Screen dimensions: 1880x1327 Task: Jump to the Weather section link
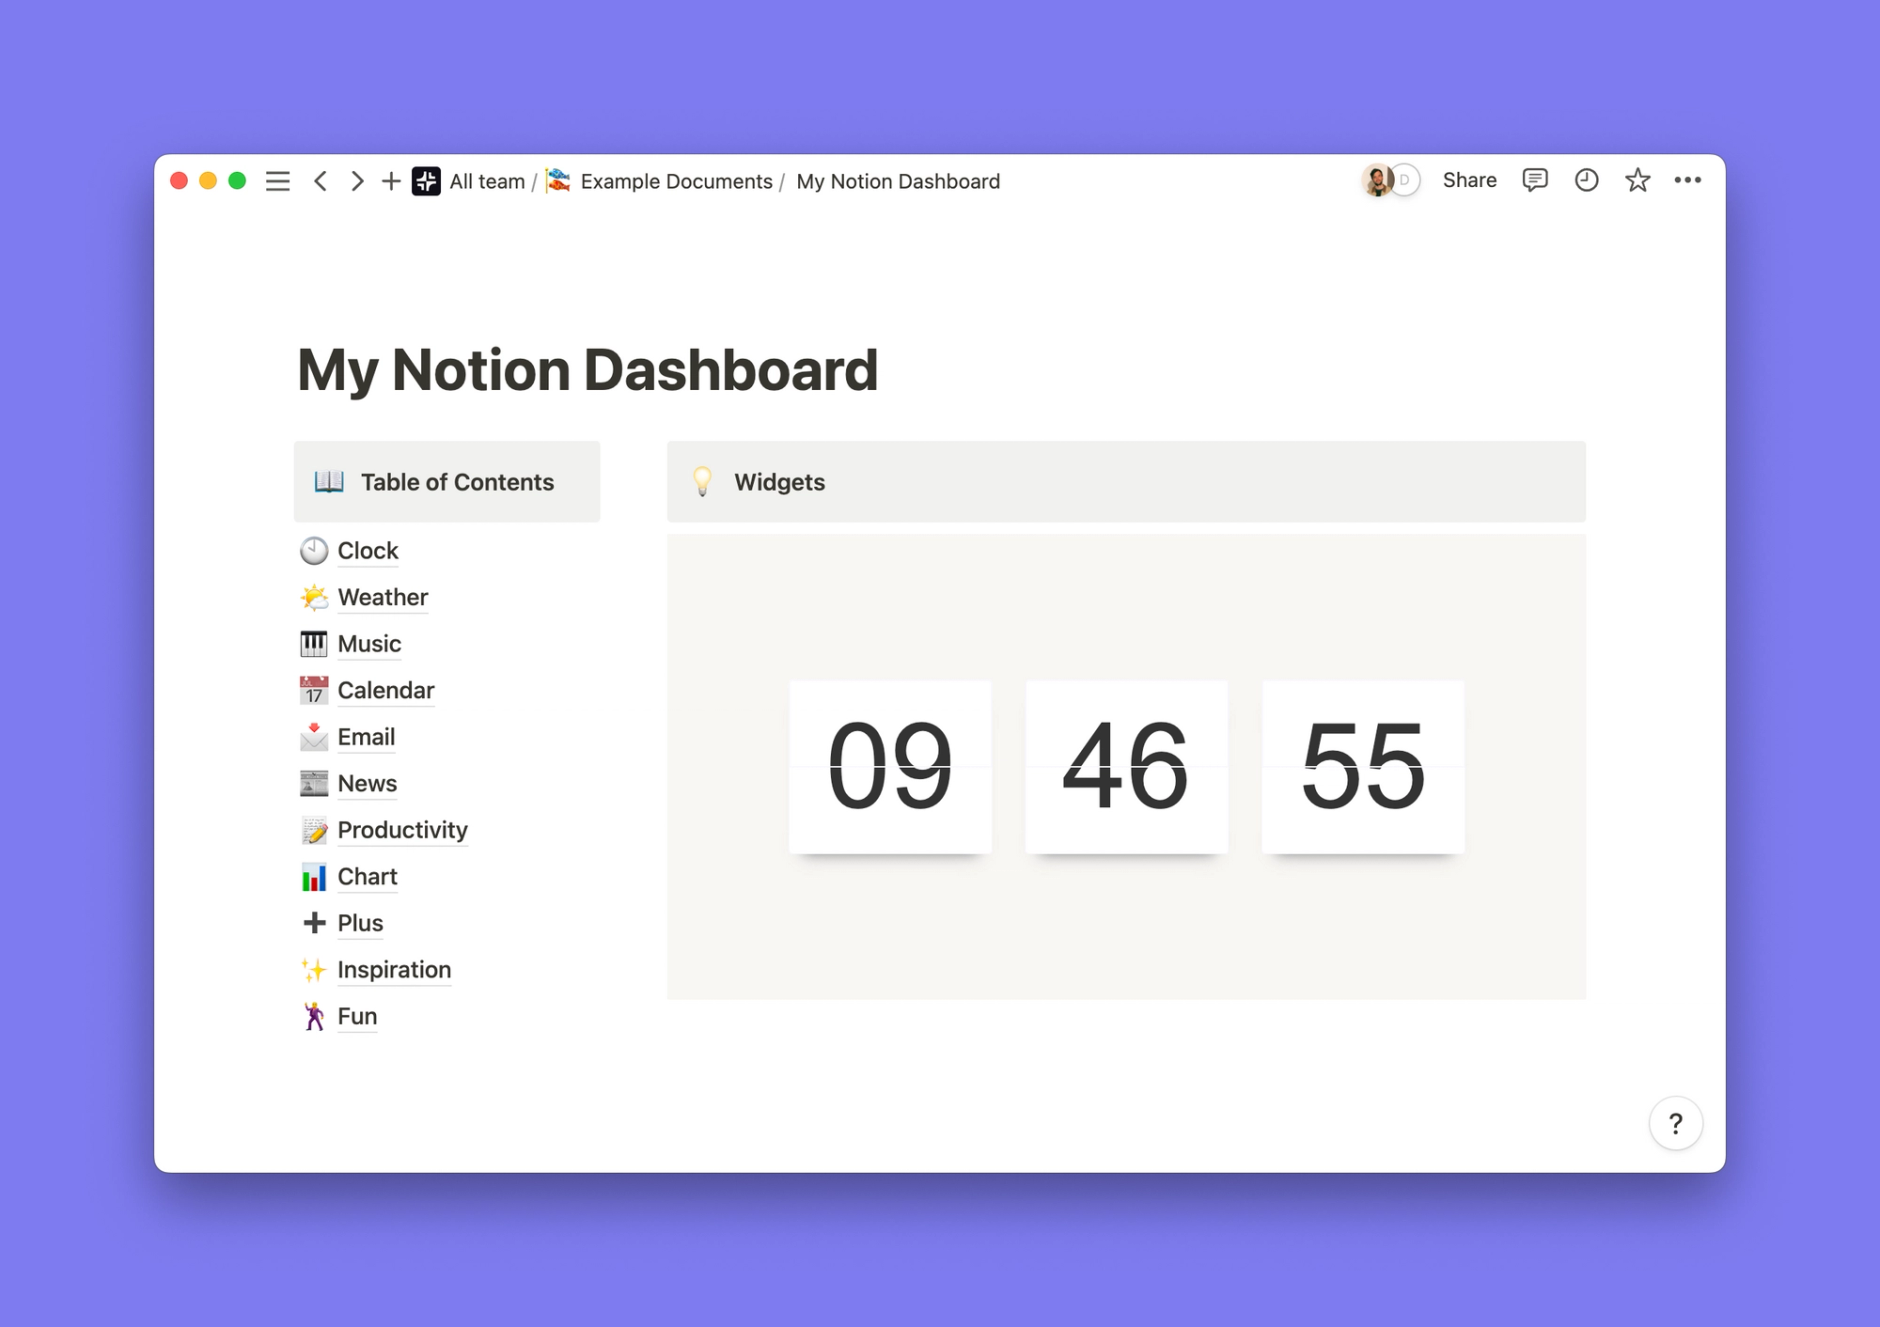click(383, 597)
